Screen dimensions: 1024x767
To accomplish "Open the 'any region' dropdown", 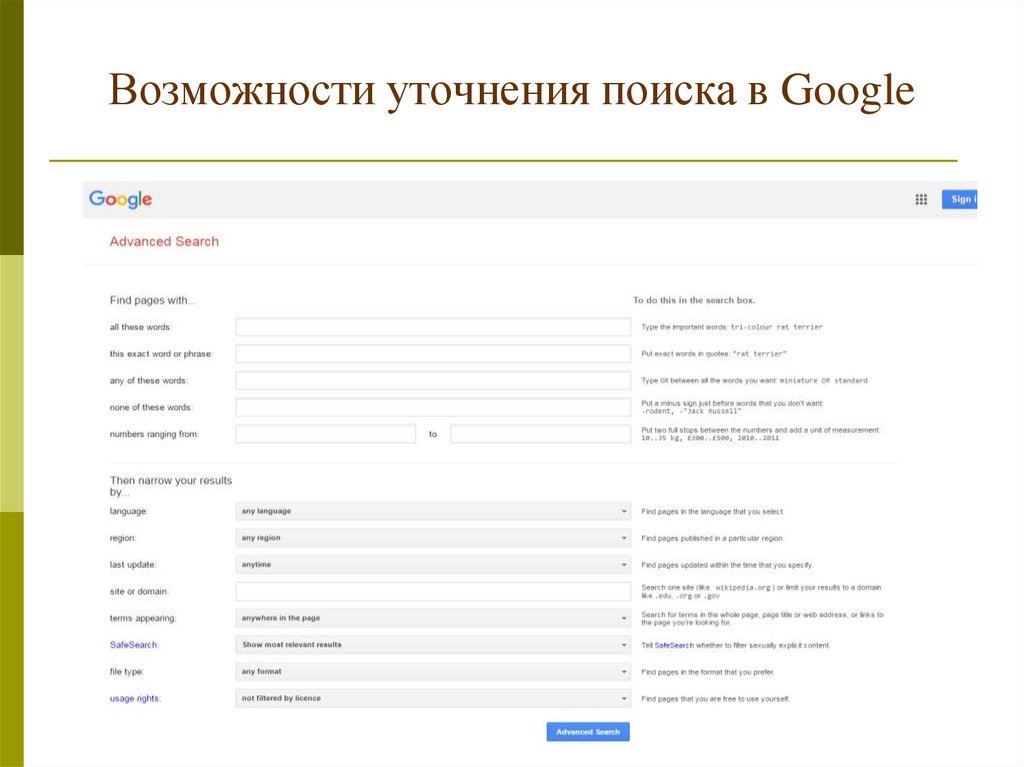I will [433, 538].
